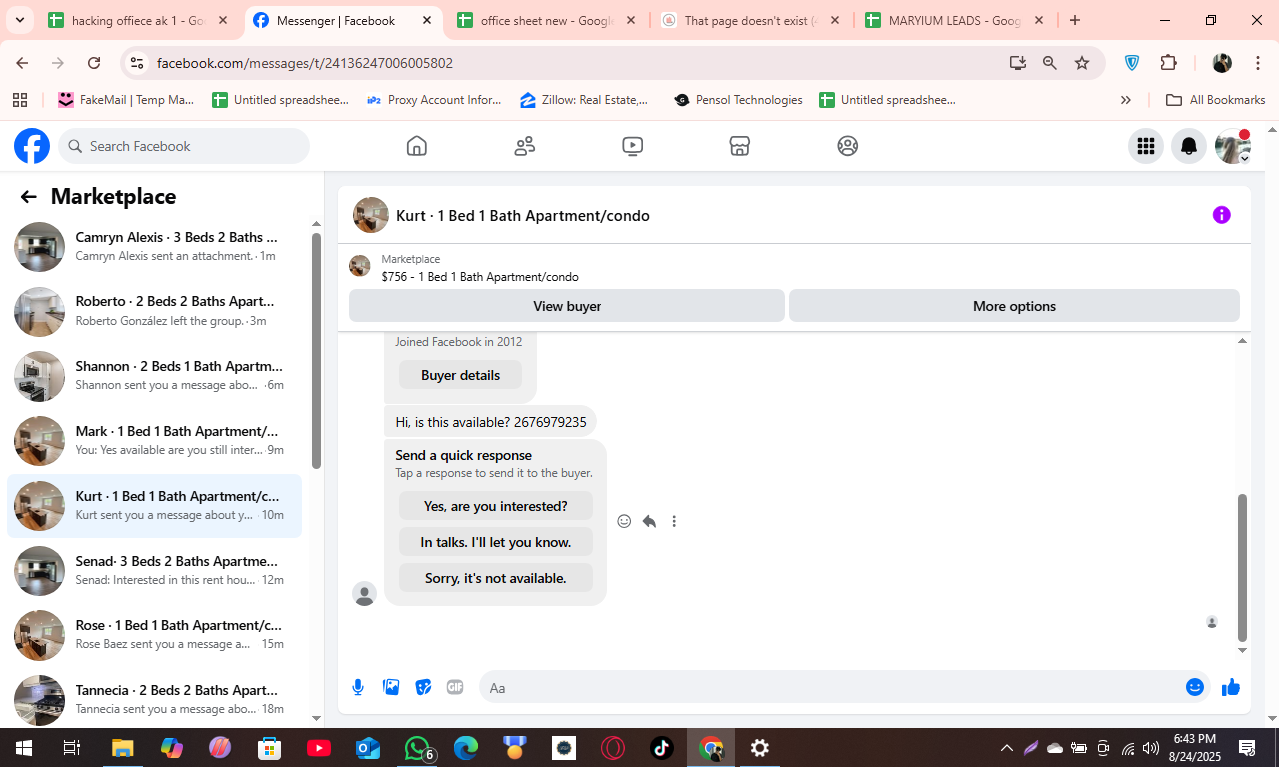Go to the Home feed icon
The height and width of the screenshot is (767, 1279).
click(x=417, y=146)
